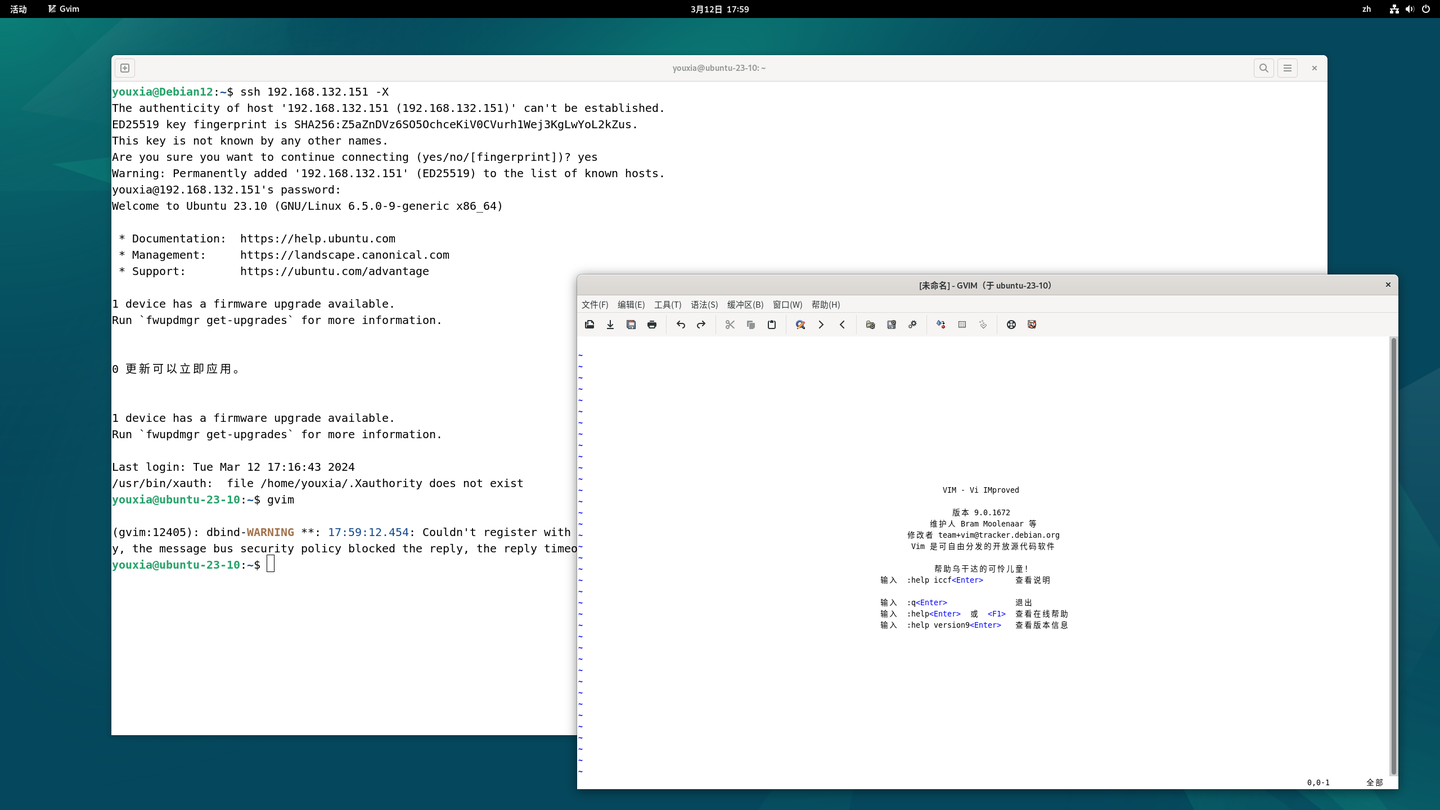Open the 文件(F) menu in GVim

(594, 304)
